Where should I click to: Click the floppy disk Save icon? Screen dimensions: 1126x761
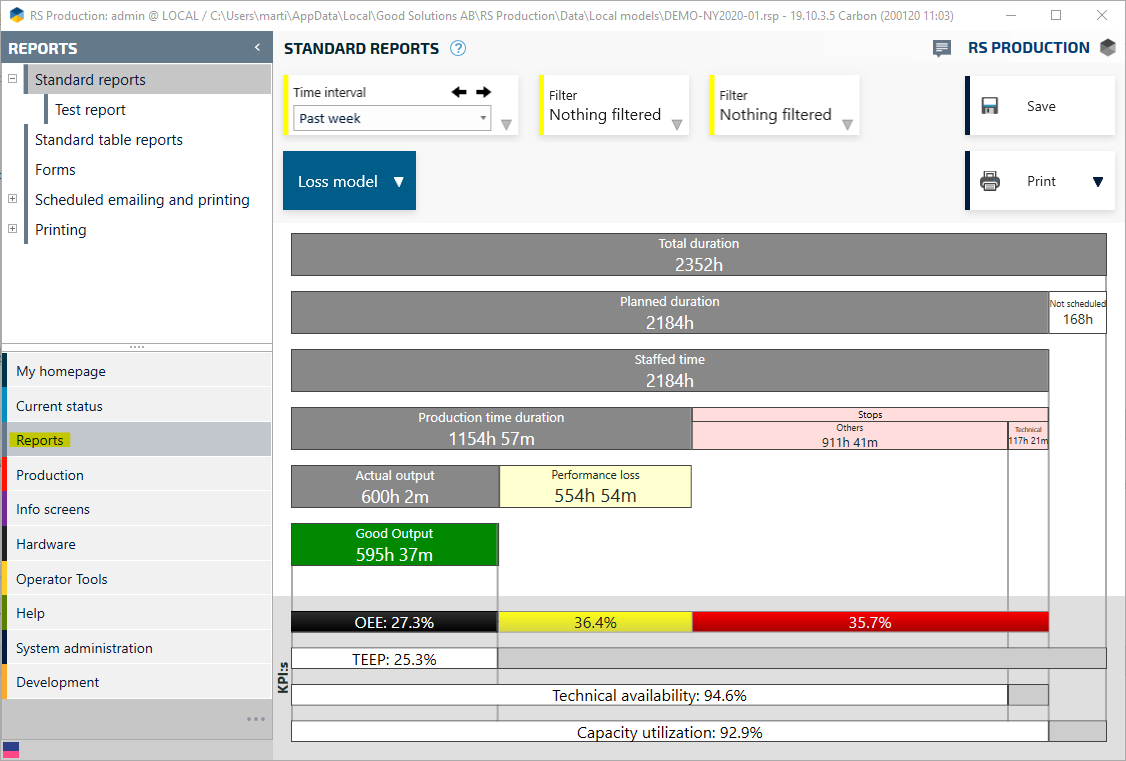[x=990, y=106]
